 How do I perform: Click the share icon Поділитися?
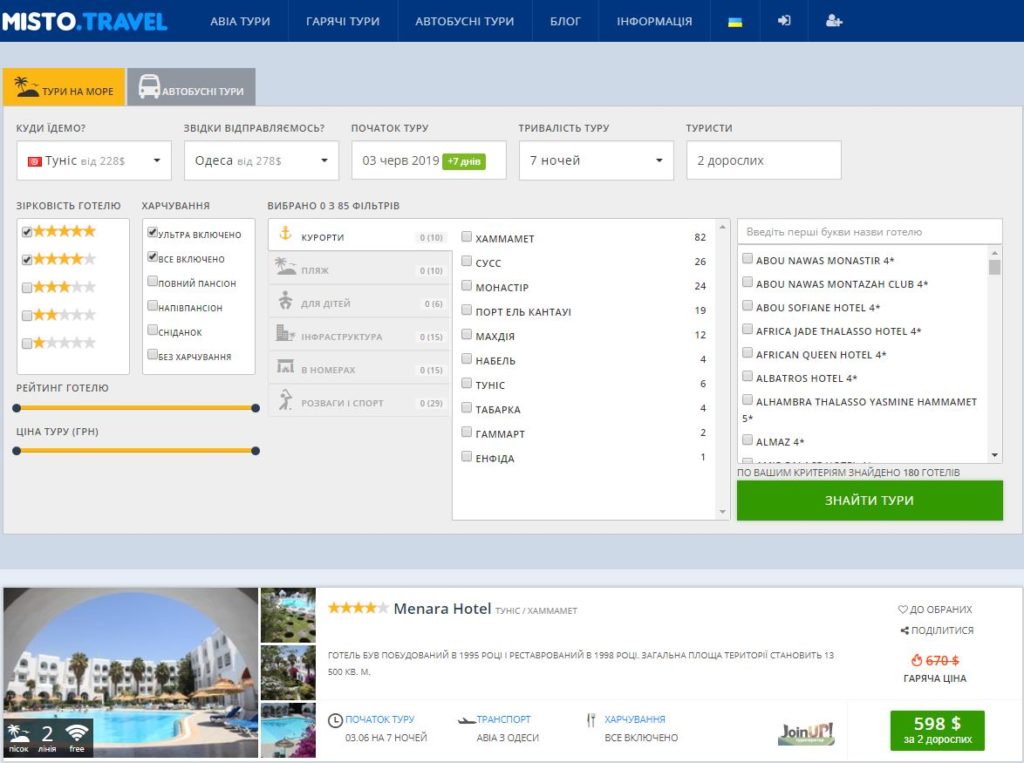[x=936, y=630]
